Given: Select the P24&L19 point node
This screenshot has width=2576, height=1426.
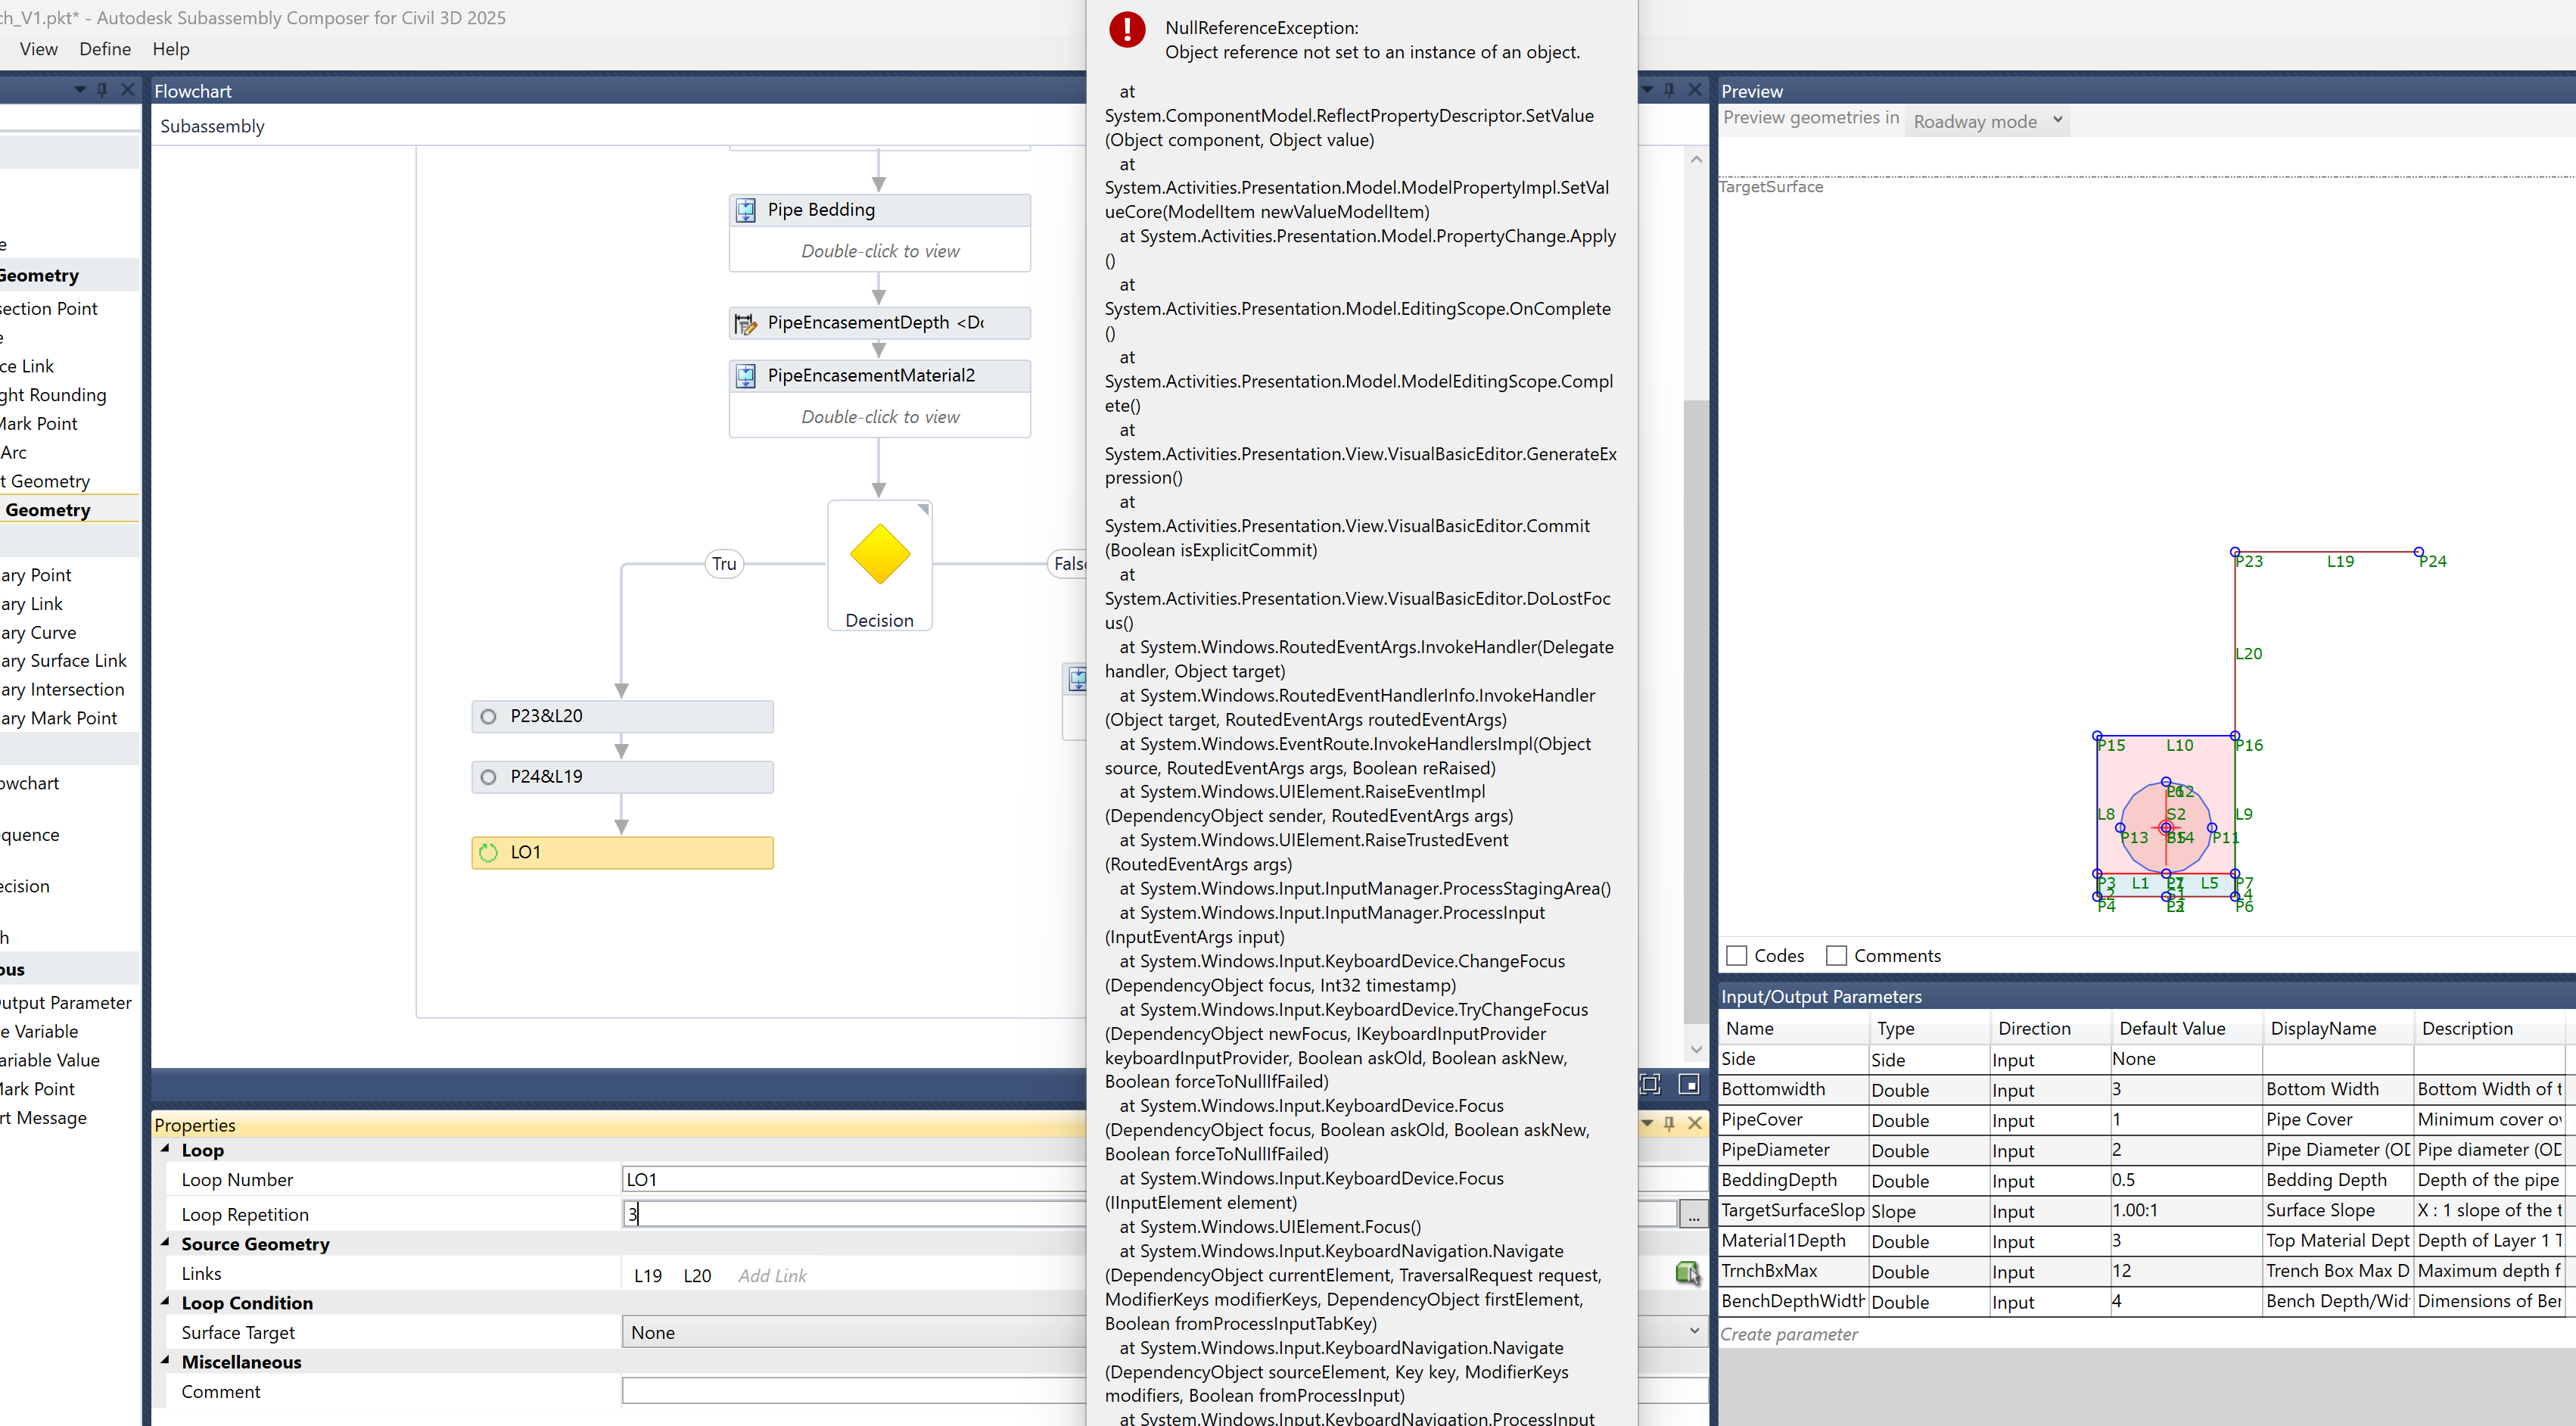Looking at the screenshot, I should pyautogui.click(x=622, y=777).
